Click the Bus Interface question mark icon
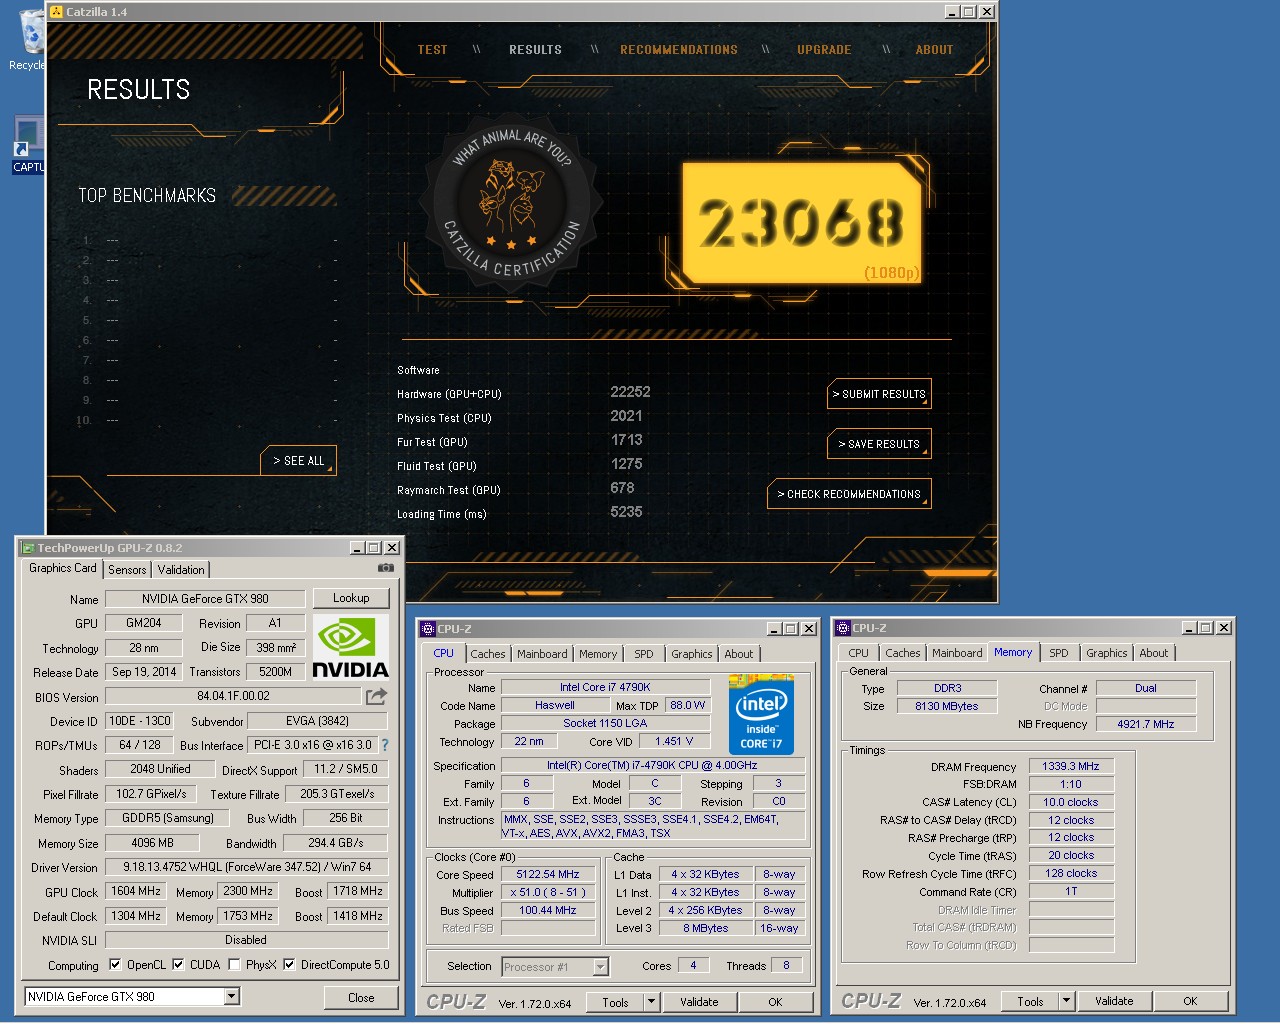The width and height of the screenshot is (1280, 1024). pos(385,745)
